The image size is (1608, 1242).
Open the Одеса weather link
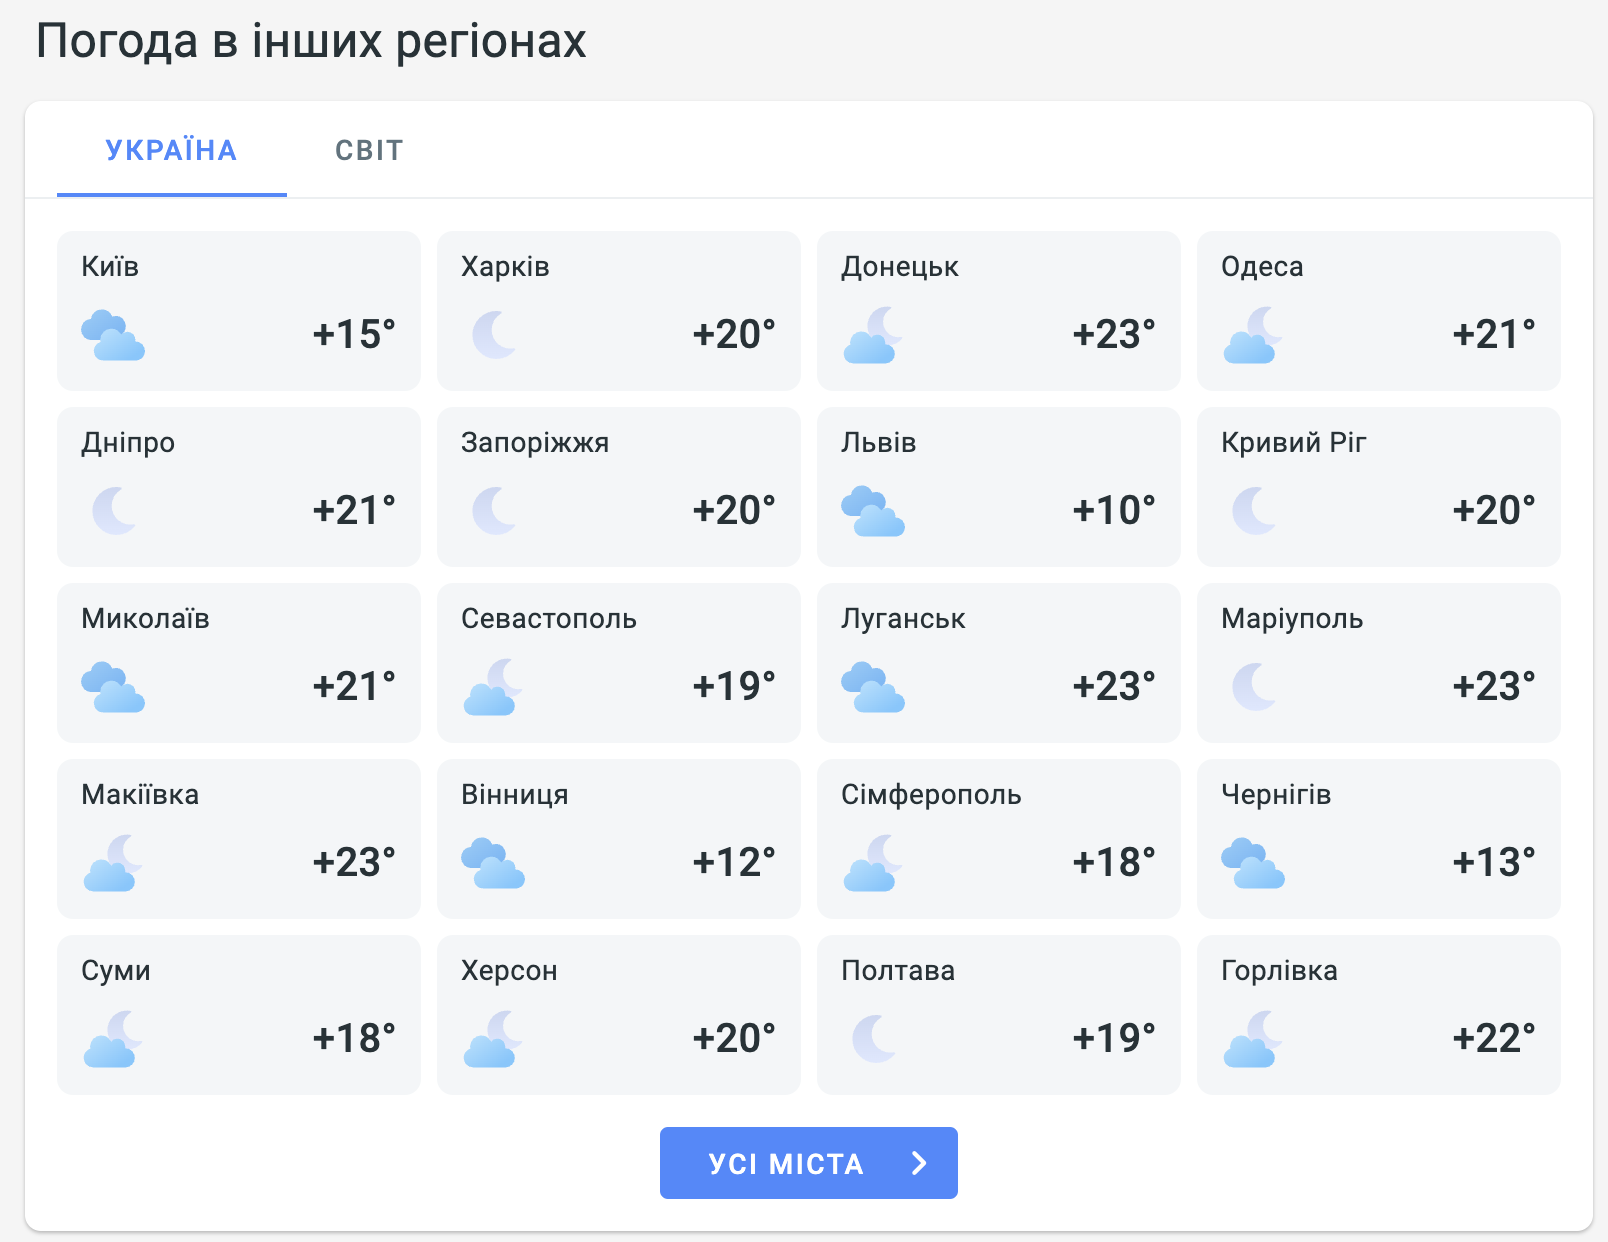(x=1379, y=311)
